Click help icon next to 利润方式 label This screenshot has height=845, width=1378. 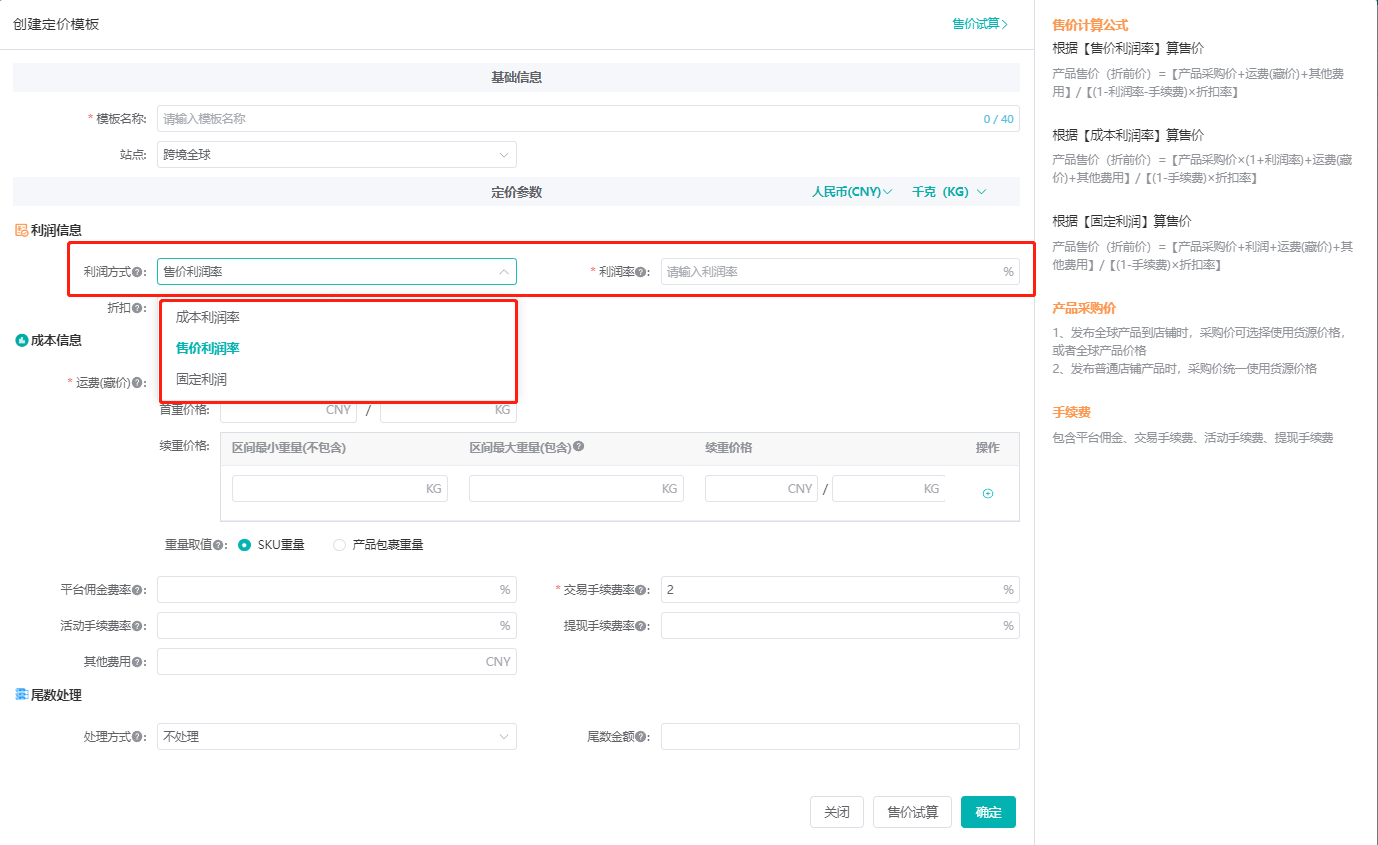click(137, 272)
